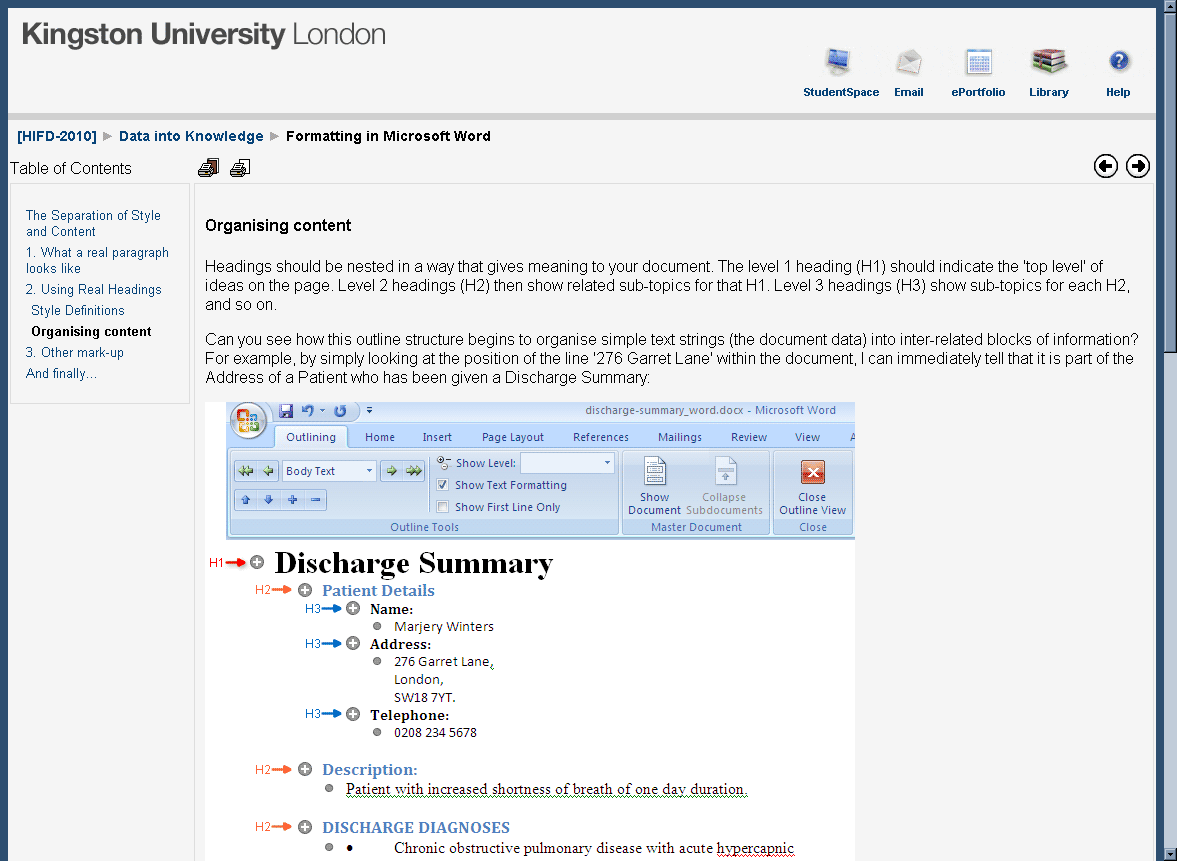Click the round Office button in Word
The width and height of the screenshot is (1177, 861).
pos(248,420)
